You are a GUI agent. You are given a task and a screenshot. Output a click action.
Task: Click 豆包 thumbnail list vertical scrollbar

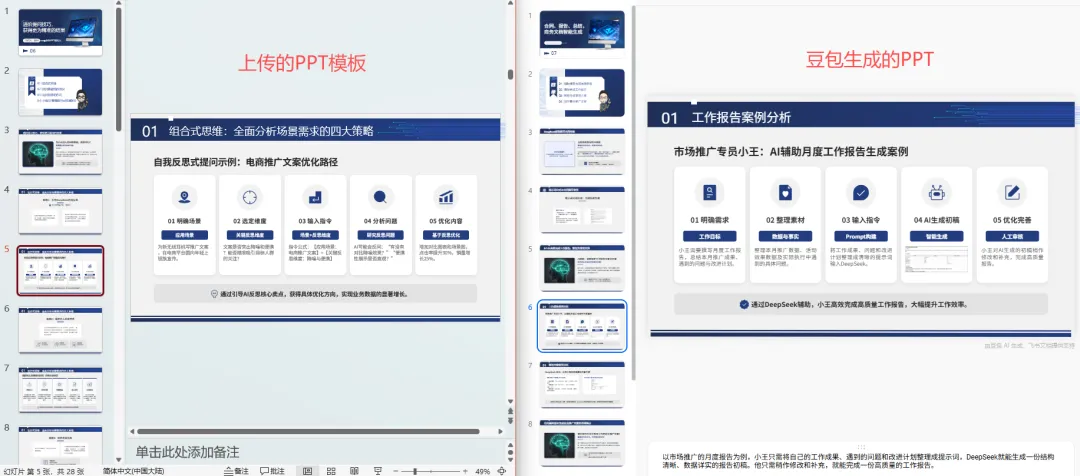633,193
